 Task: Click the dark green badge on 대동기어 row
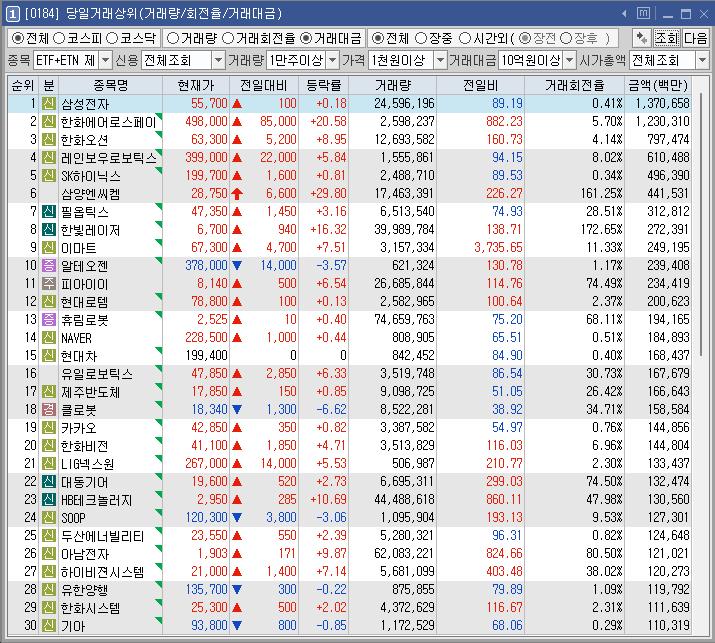pyautogui.click(x=49, y=482)
